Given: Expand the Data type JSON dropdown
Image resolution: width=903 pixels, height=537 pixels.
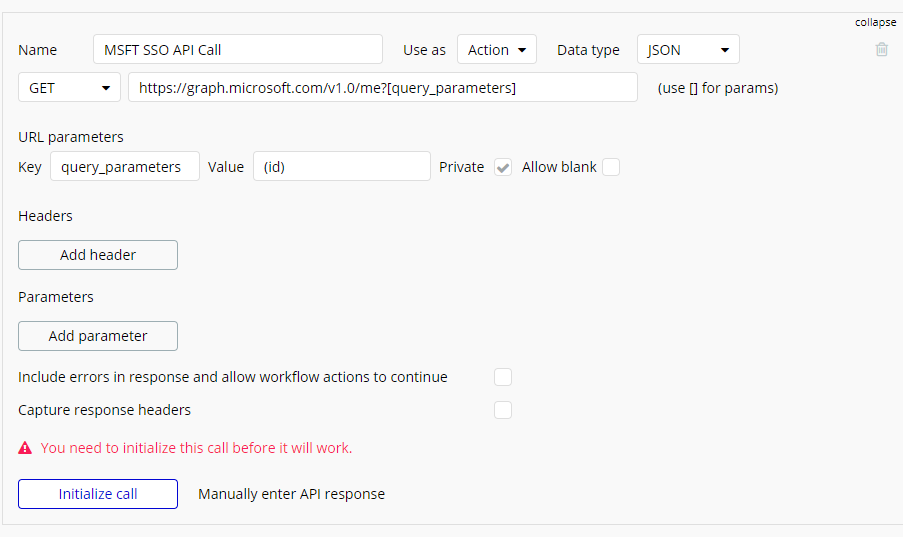Looking at the screenshot, I should coord(688,50).
